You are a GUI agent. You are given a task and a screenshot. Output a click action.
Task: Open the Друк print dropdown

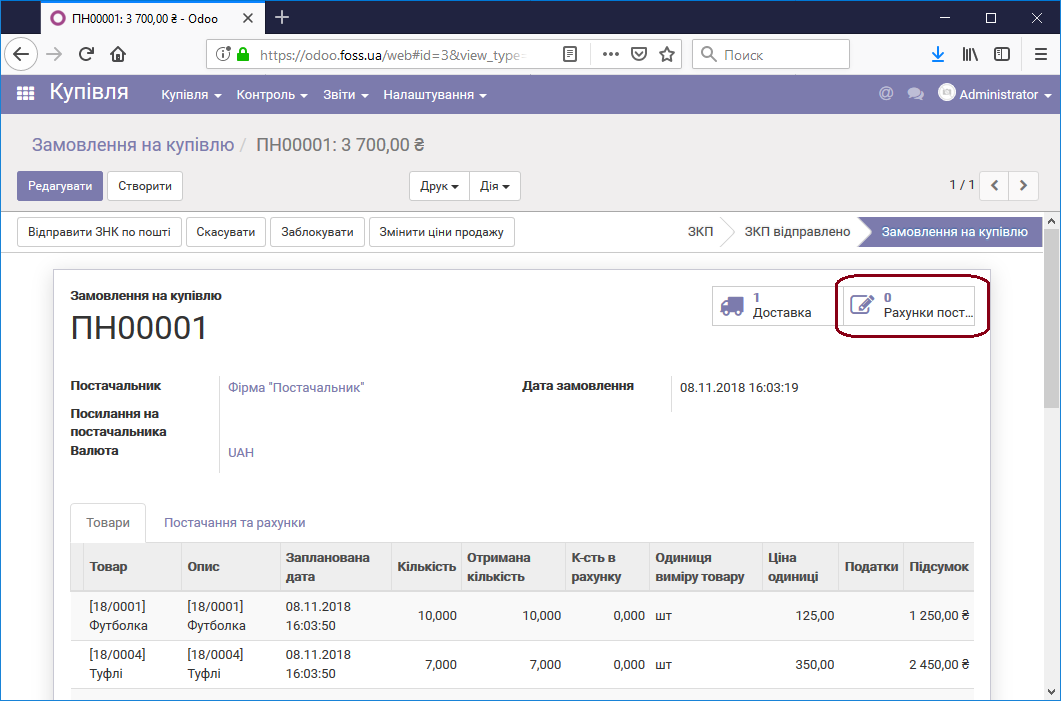pos(439,186)
